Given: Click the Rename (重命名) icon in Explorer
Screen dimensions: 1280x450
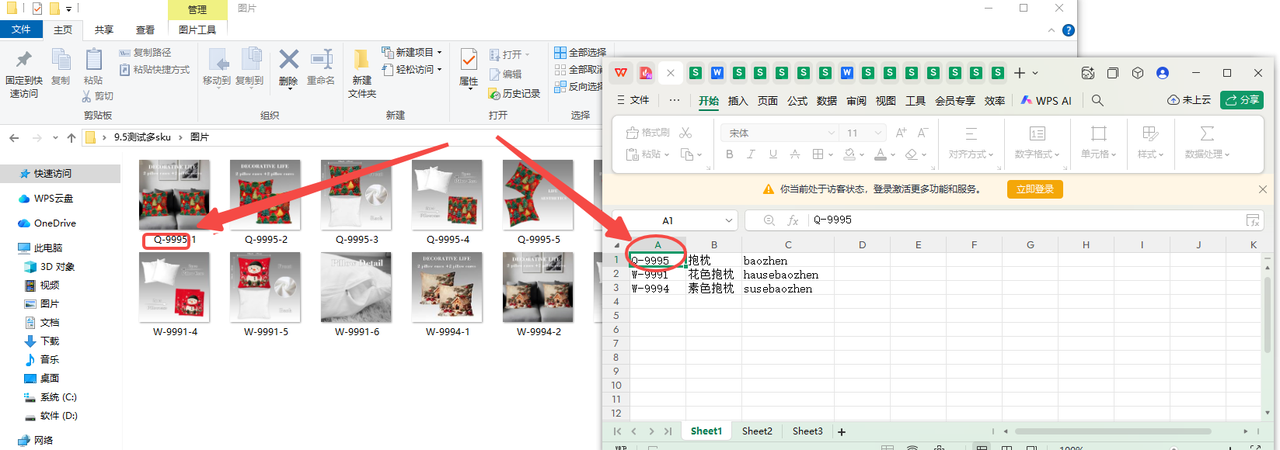Looking at the screenshot, I should tap(321, 60).
